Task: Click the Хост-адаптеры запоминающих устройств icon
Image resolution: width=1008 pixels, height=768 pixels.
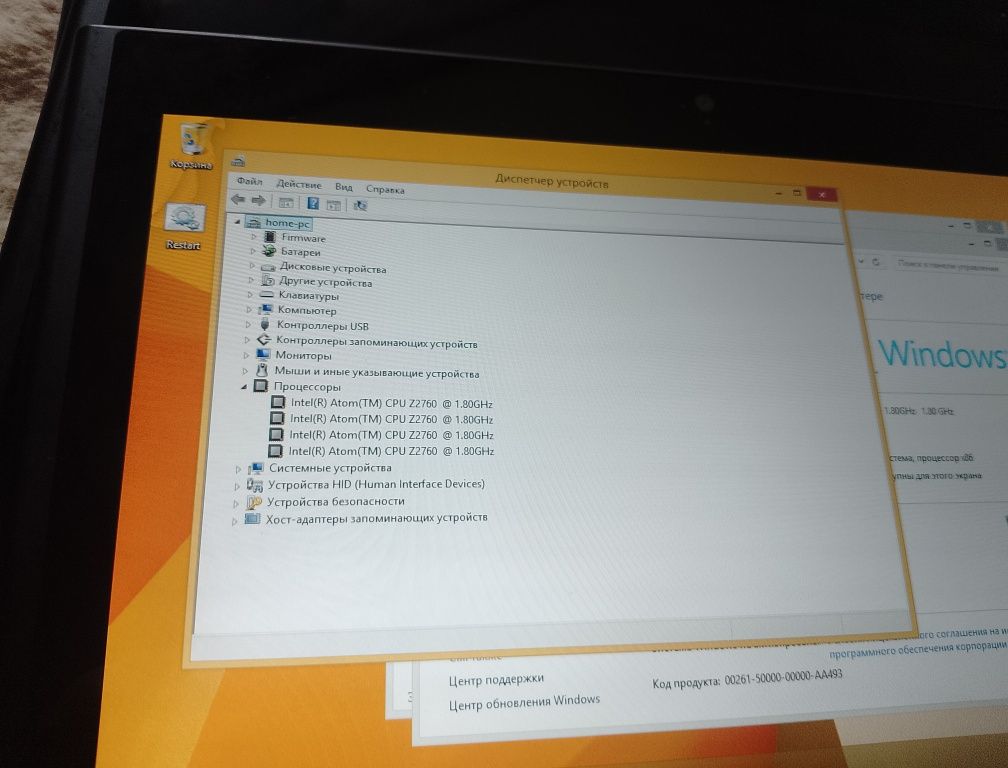Action: coord(252,518)
